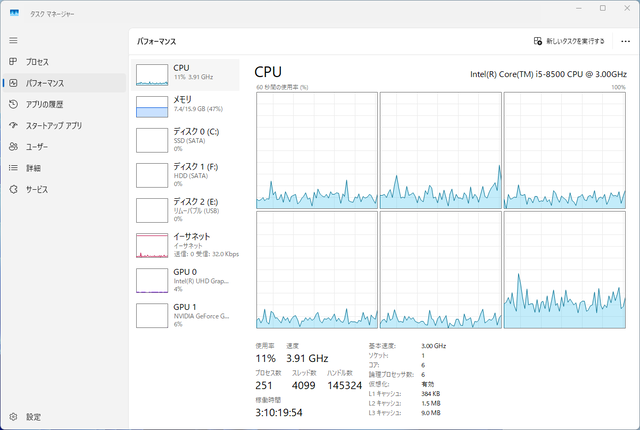Screen dimensions: 640x430
Task: Select the イーサネット network entry
Action: (x=185, y=245)
